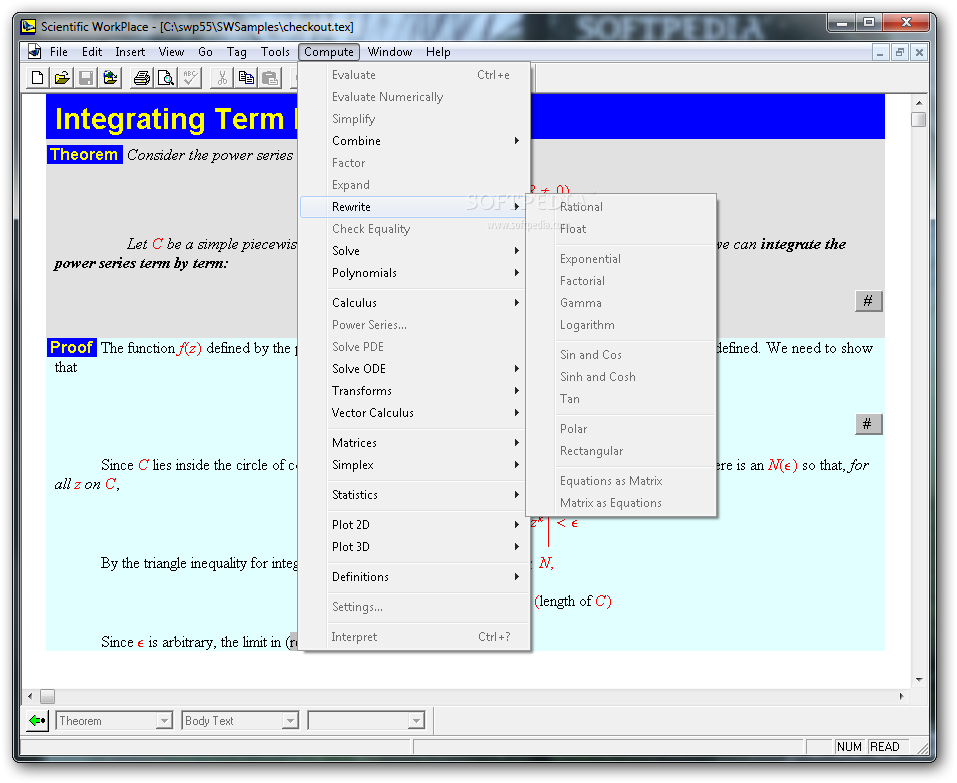Click the document icon left of File menu

34,51
